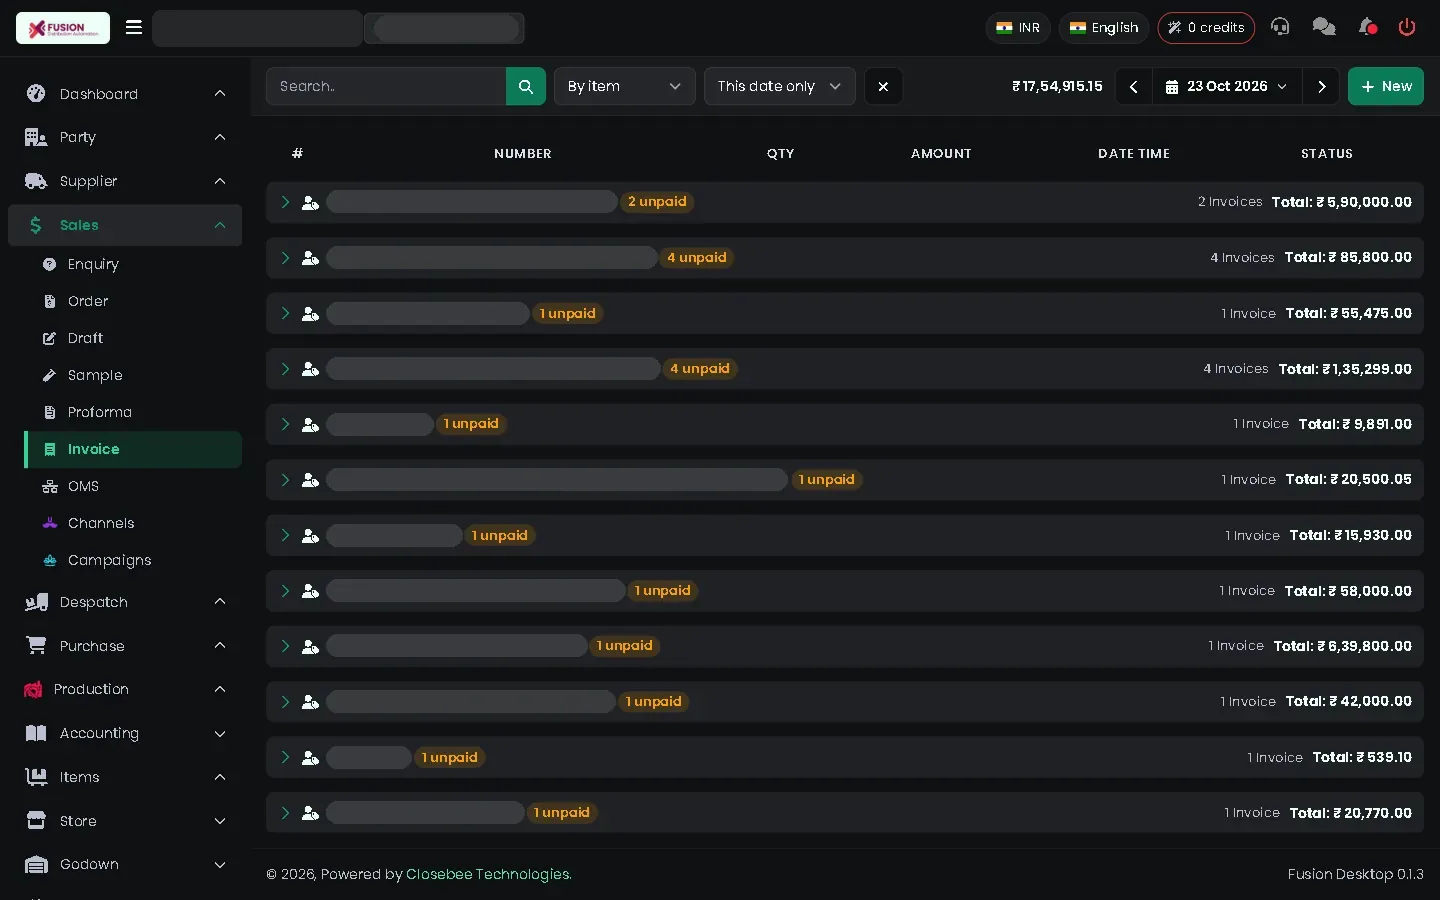
Task: Click the party icon in the ₹5,90,000.00 row
Action: click(310, 202)
